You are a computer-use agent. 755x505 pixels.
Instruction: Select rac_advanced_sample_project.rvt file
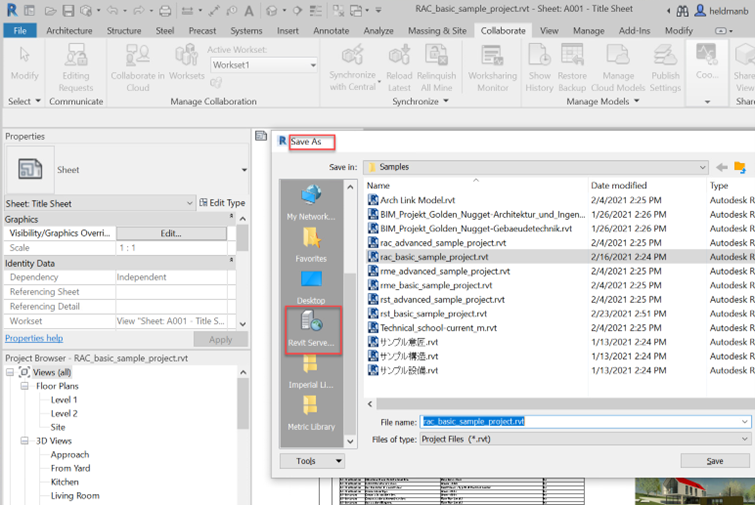[x=443, y=243]
